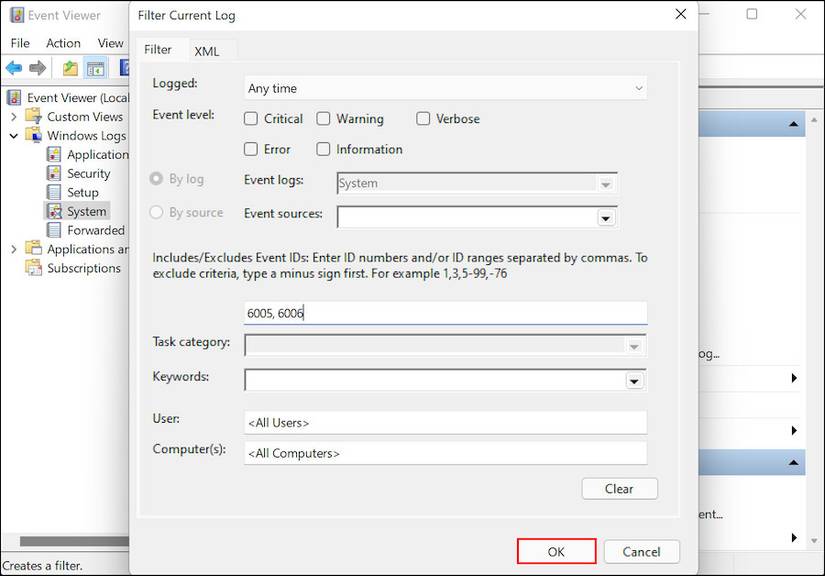
Task: Check the Verbose event level box
Action: point(423,119)
